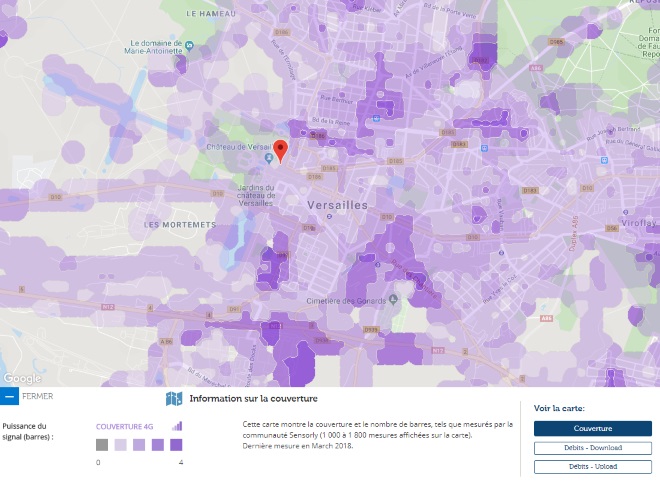The image size is (660, 488).
Task: Click the gray zero-bar legend swatch
Action: (102, 445)
